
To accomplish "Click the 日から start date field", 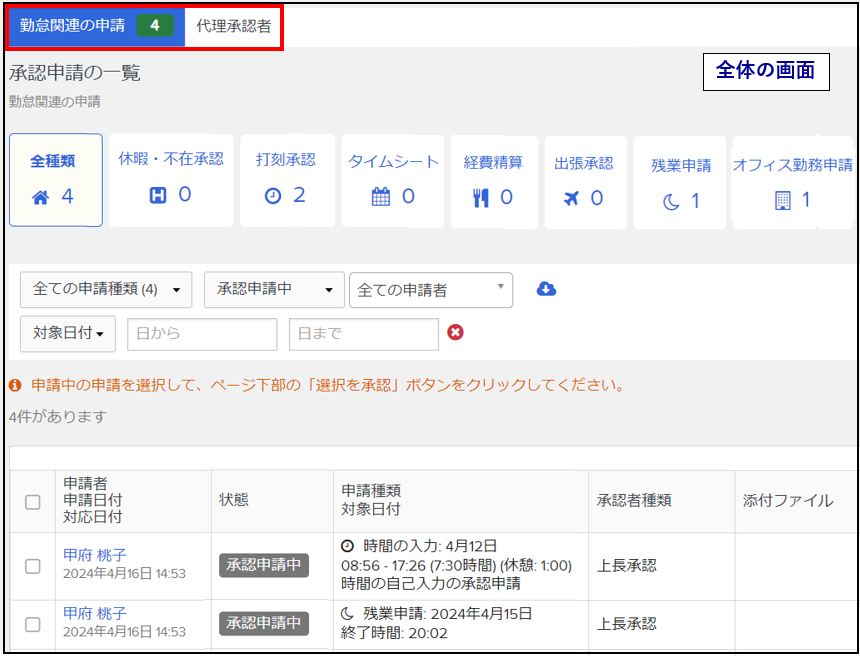I will (x=202, y=334).
